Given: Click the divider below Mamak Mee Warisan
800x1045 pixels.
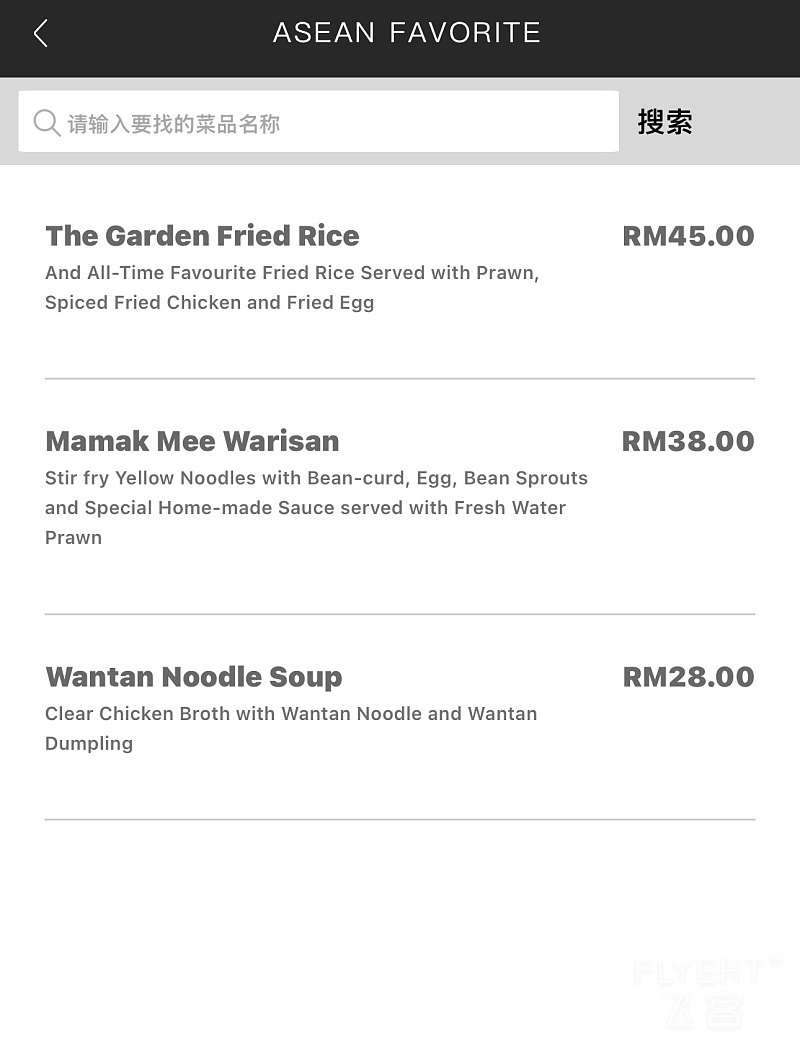Looking at the screenshot, I should (400, 614).
